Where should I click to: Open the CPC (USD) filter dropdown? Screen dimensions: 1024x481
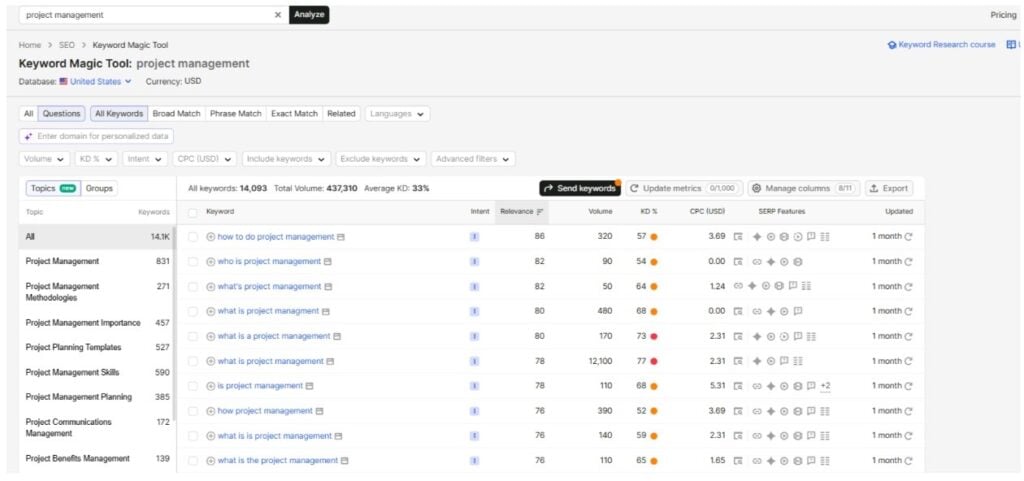(204, 159)
